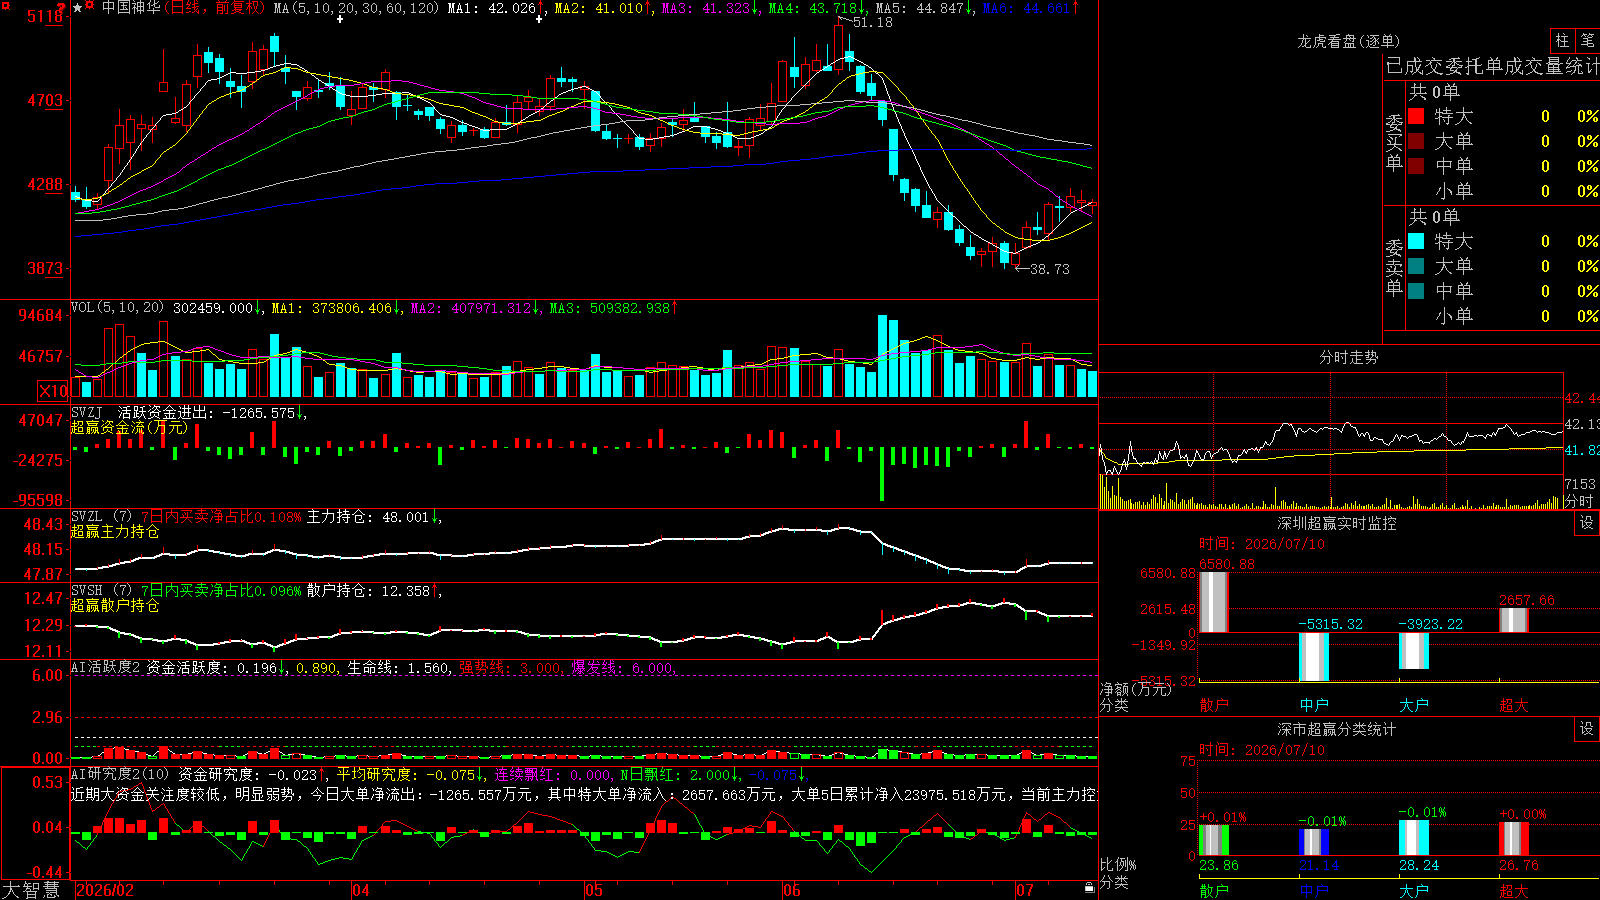Select the 超大 category under 深市超赢分类统计
The width and height of the screenshot is (1600, 900).
pyautogui.click(x=1514, y=891)
